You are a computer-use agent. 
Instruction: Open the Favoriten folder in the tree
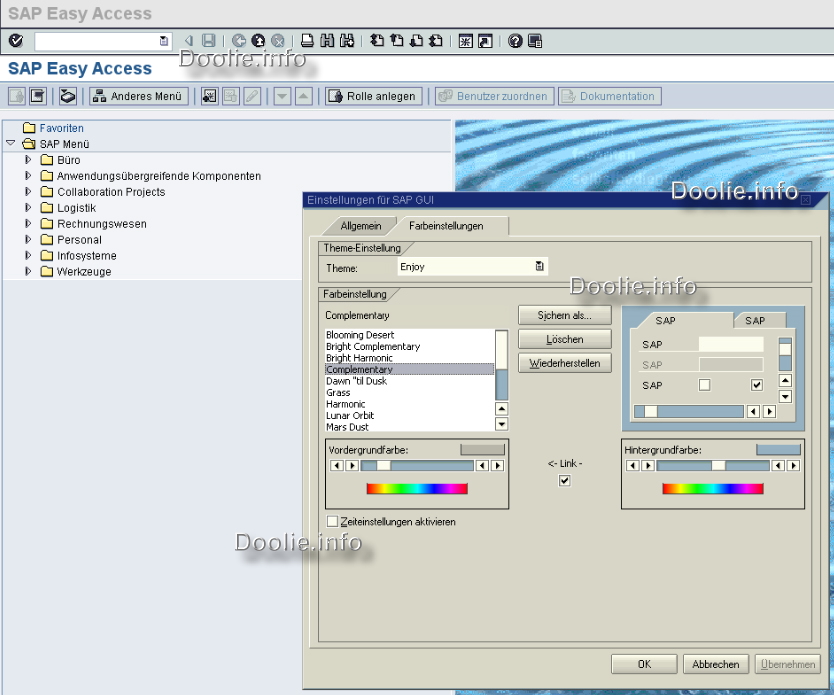(x=54, y=128)
